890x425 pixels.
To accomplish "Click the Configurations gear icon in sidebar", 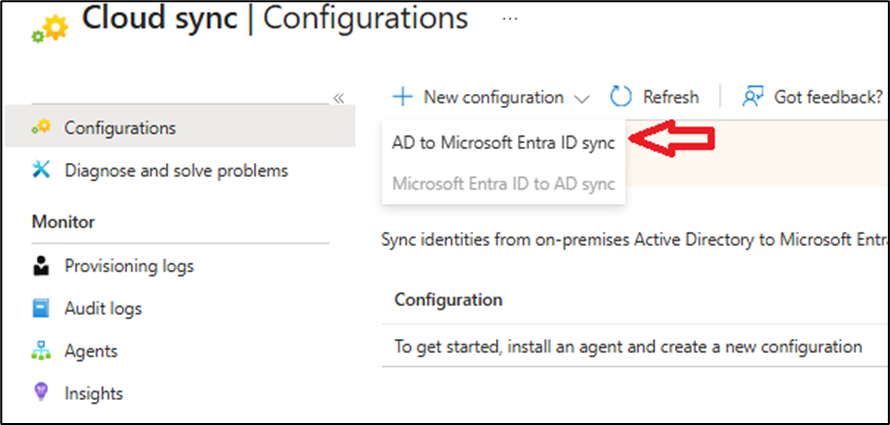I will click(42, 128).
